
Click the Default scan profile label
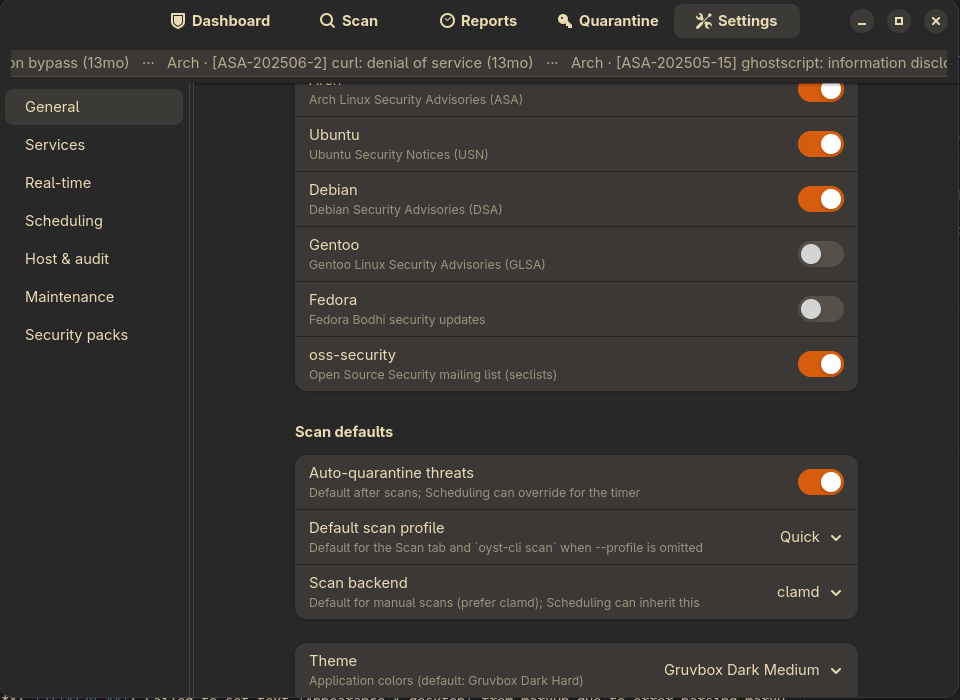(x=377, y=528)
